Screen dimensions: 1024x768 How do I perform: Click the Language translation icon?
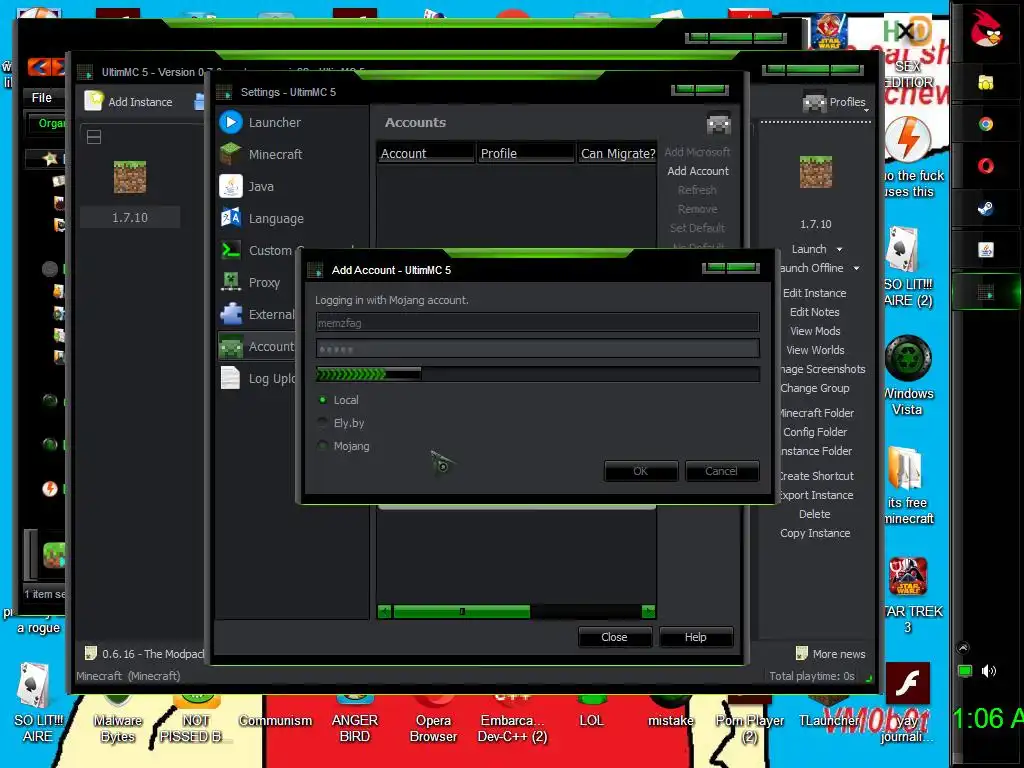[x=231, y=217]
